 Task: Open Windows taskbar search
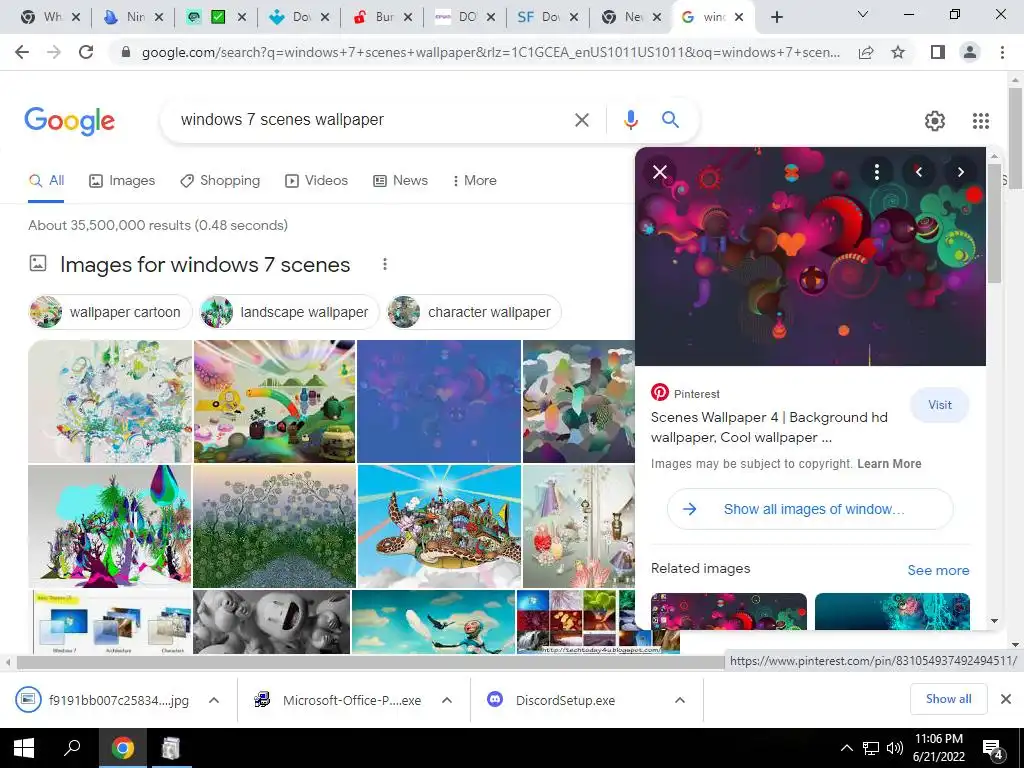(x=72, y=748)
